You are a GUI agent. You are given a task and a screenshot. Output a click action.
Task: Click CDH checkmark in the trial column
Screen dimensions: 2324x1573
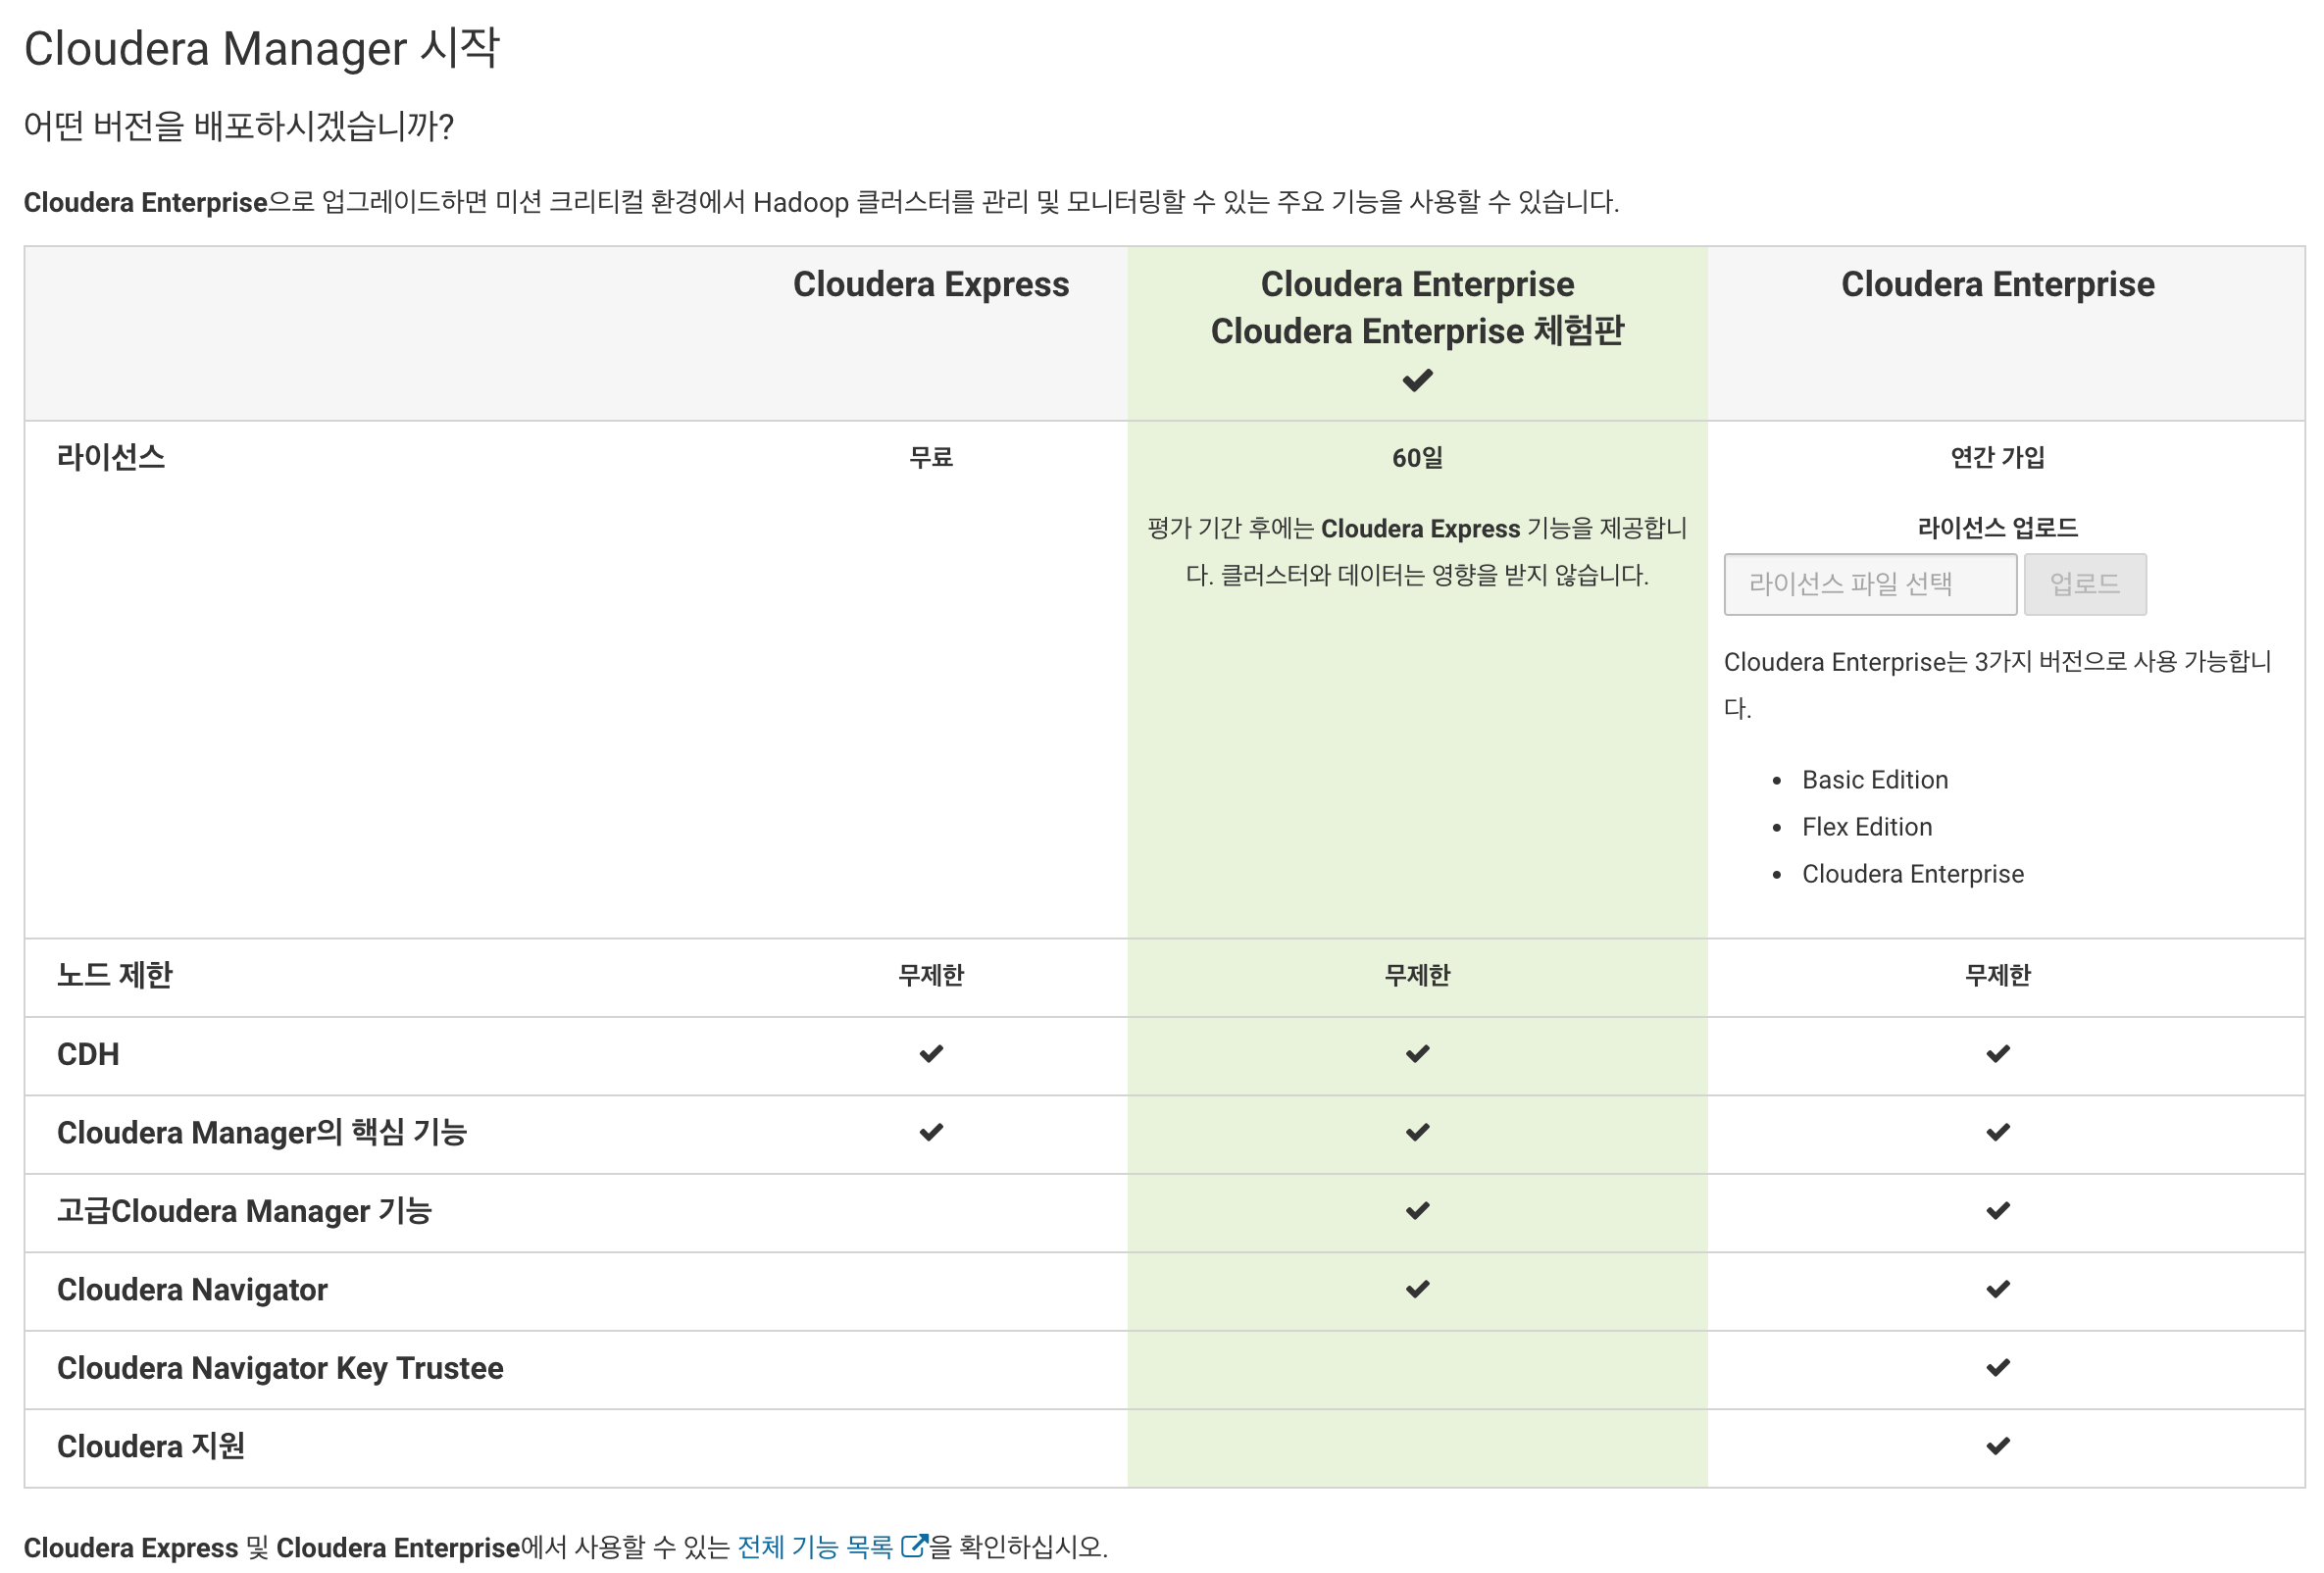click(1417, 1054)
